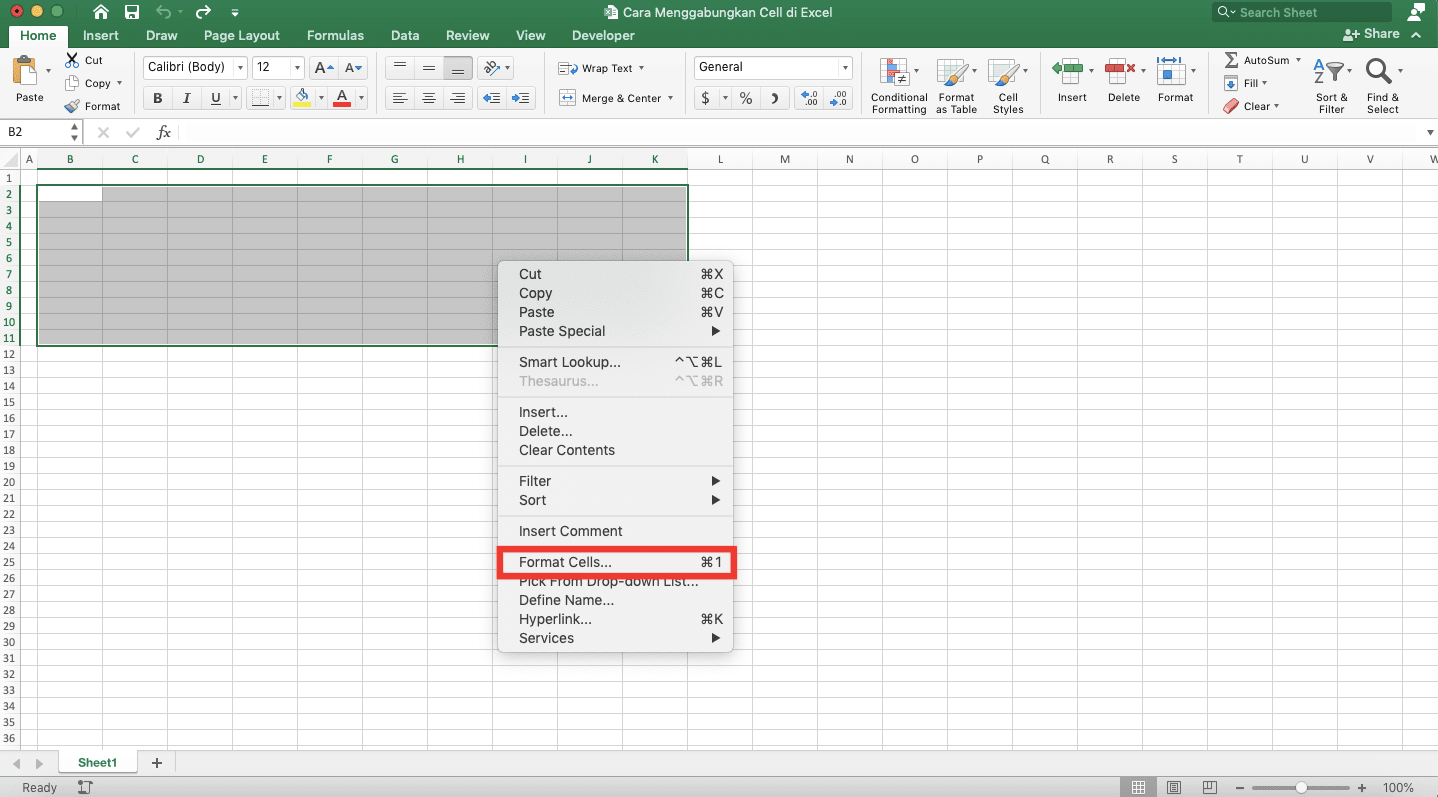Click the fill color bucket icon
1438x797 pixels.
(x=302, y=98)
